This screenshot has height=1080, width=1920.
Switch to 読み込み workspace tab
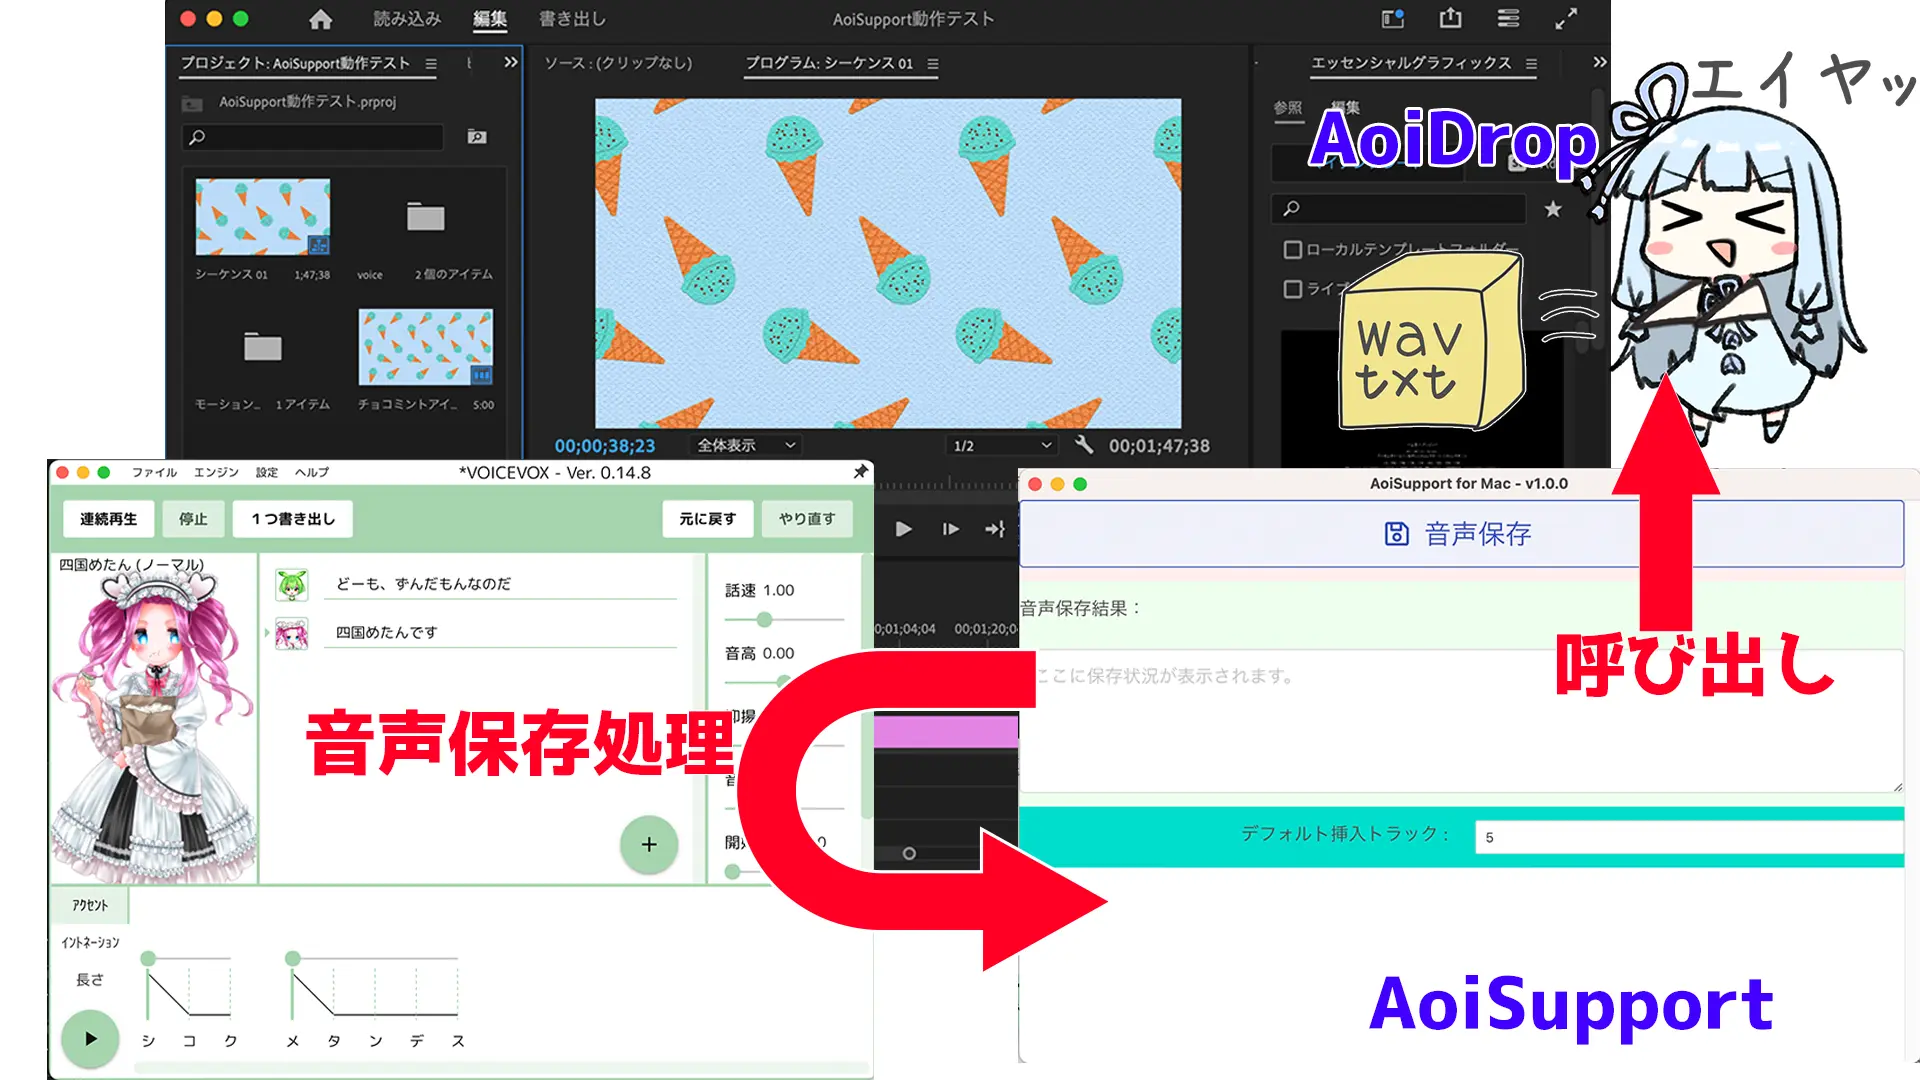point(407,19)
